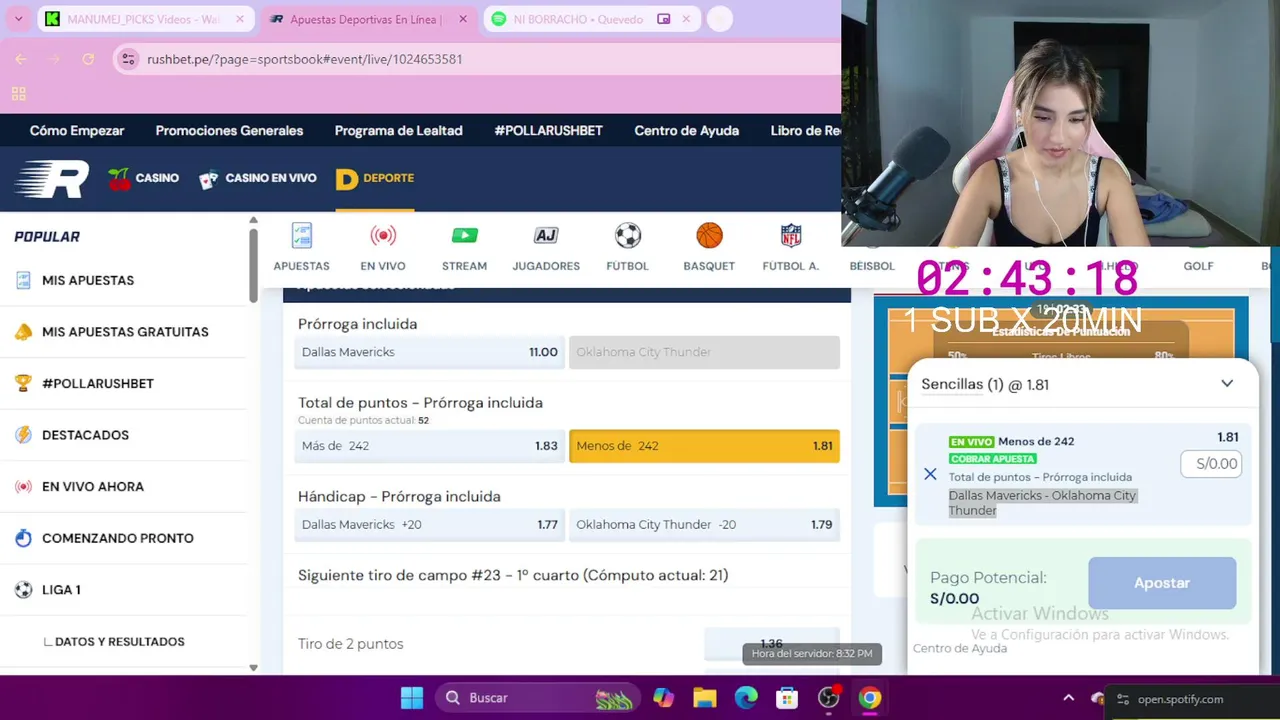Screen dimensions: 1280x720
Task: Click the stake amount input field
Action: [x=1211, y=464]
